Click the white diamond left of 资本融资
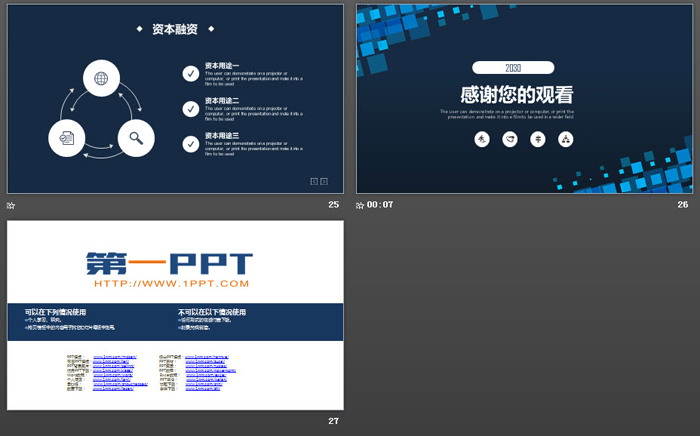The width and height of the screenshot is (700, 436). tap(140, 29)
